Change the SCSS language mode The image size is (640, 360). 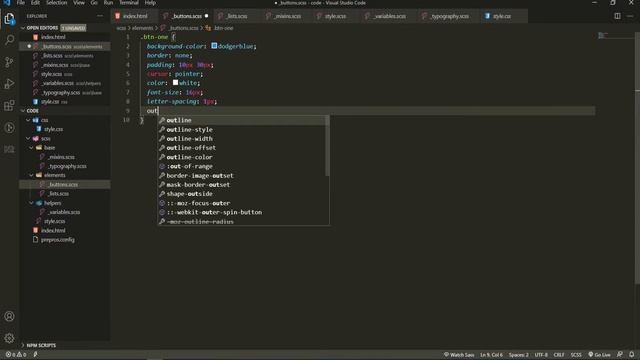click(x=576, y=355)
